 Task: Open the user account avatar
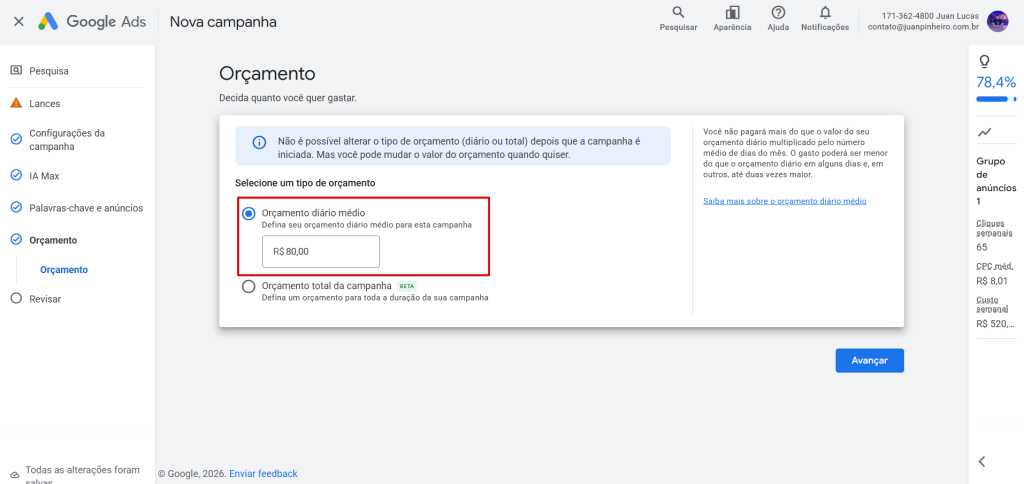tap(997, 22)
